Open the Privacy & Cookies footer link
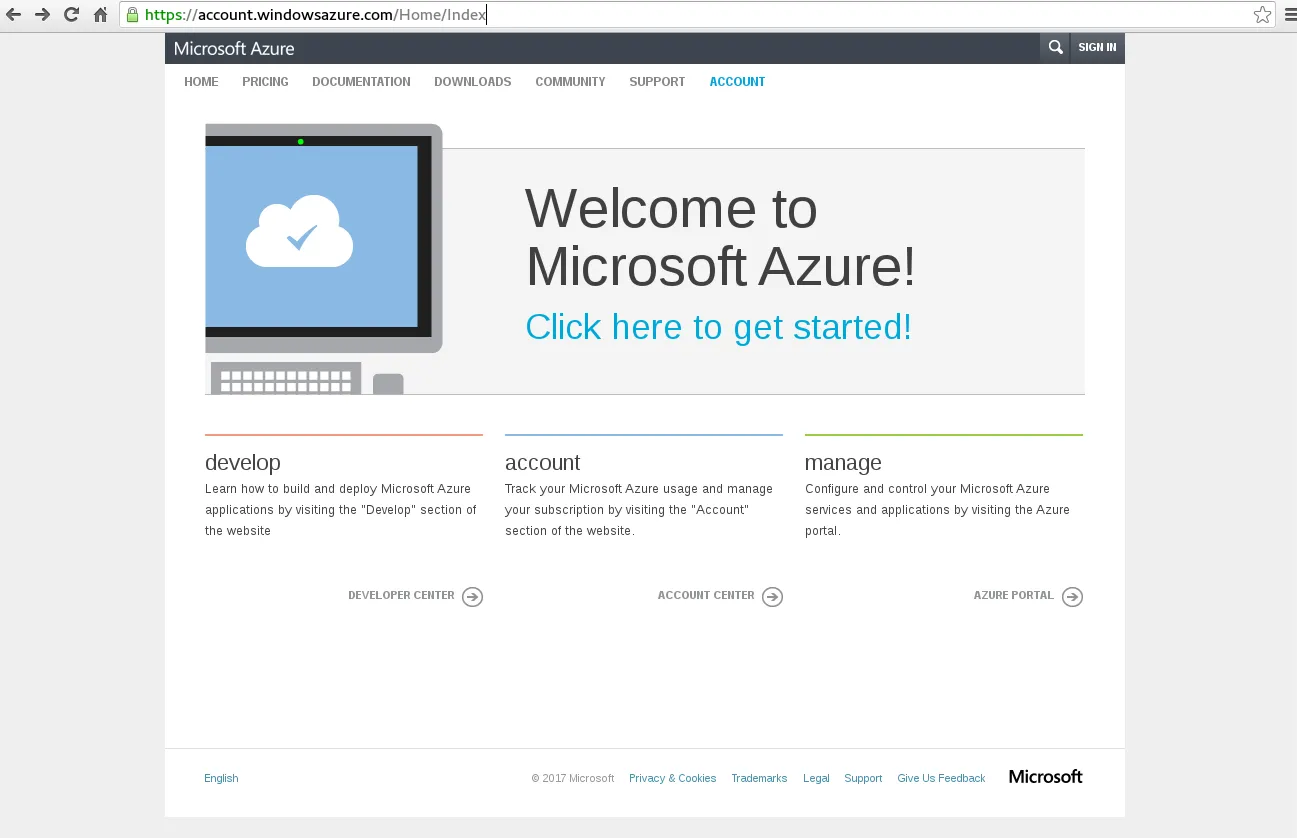 [672, 778]
